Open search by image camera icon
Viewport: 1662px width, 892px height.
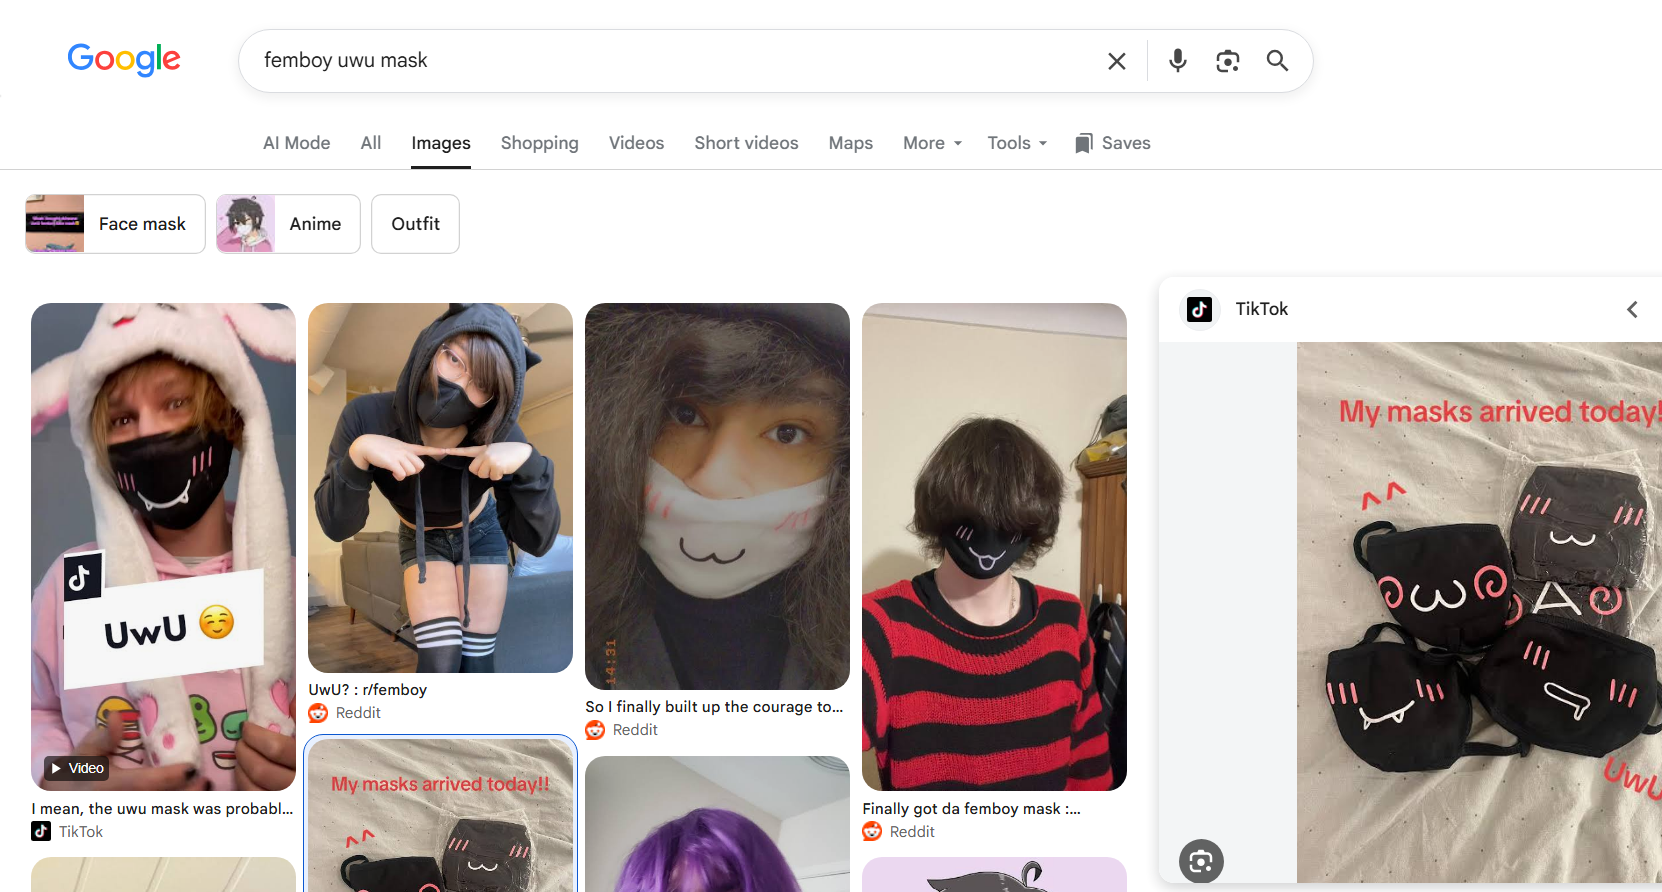tap(1228, 61)
